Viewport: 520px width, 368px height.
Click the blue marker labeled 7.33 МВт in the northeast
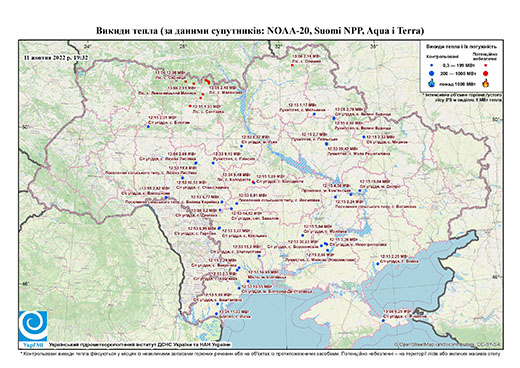364,137
